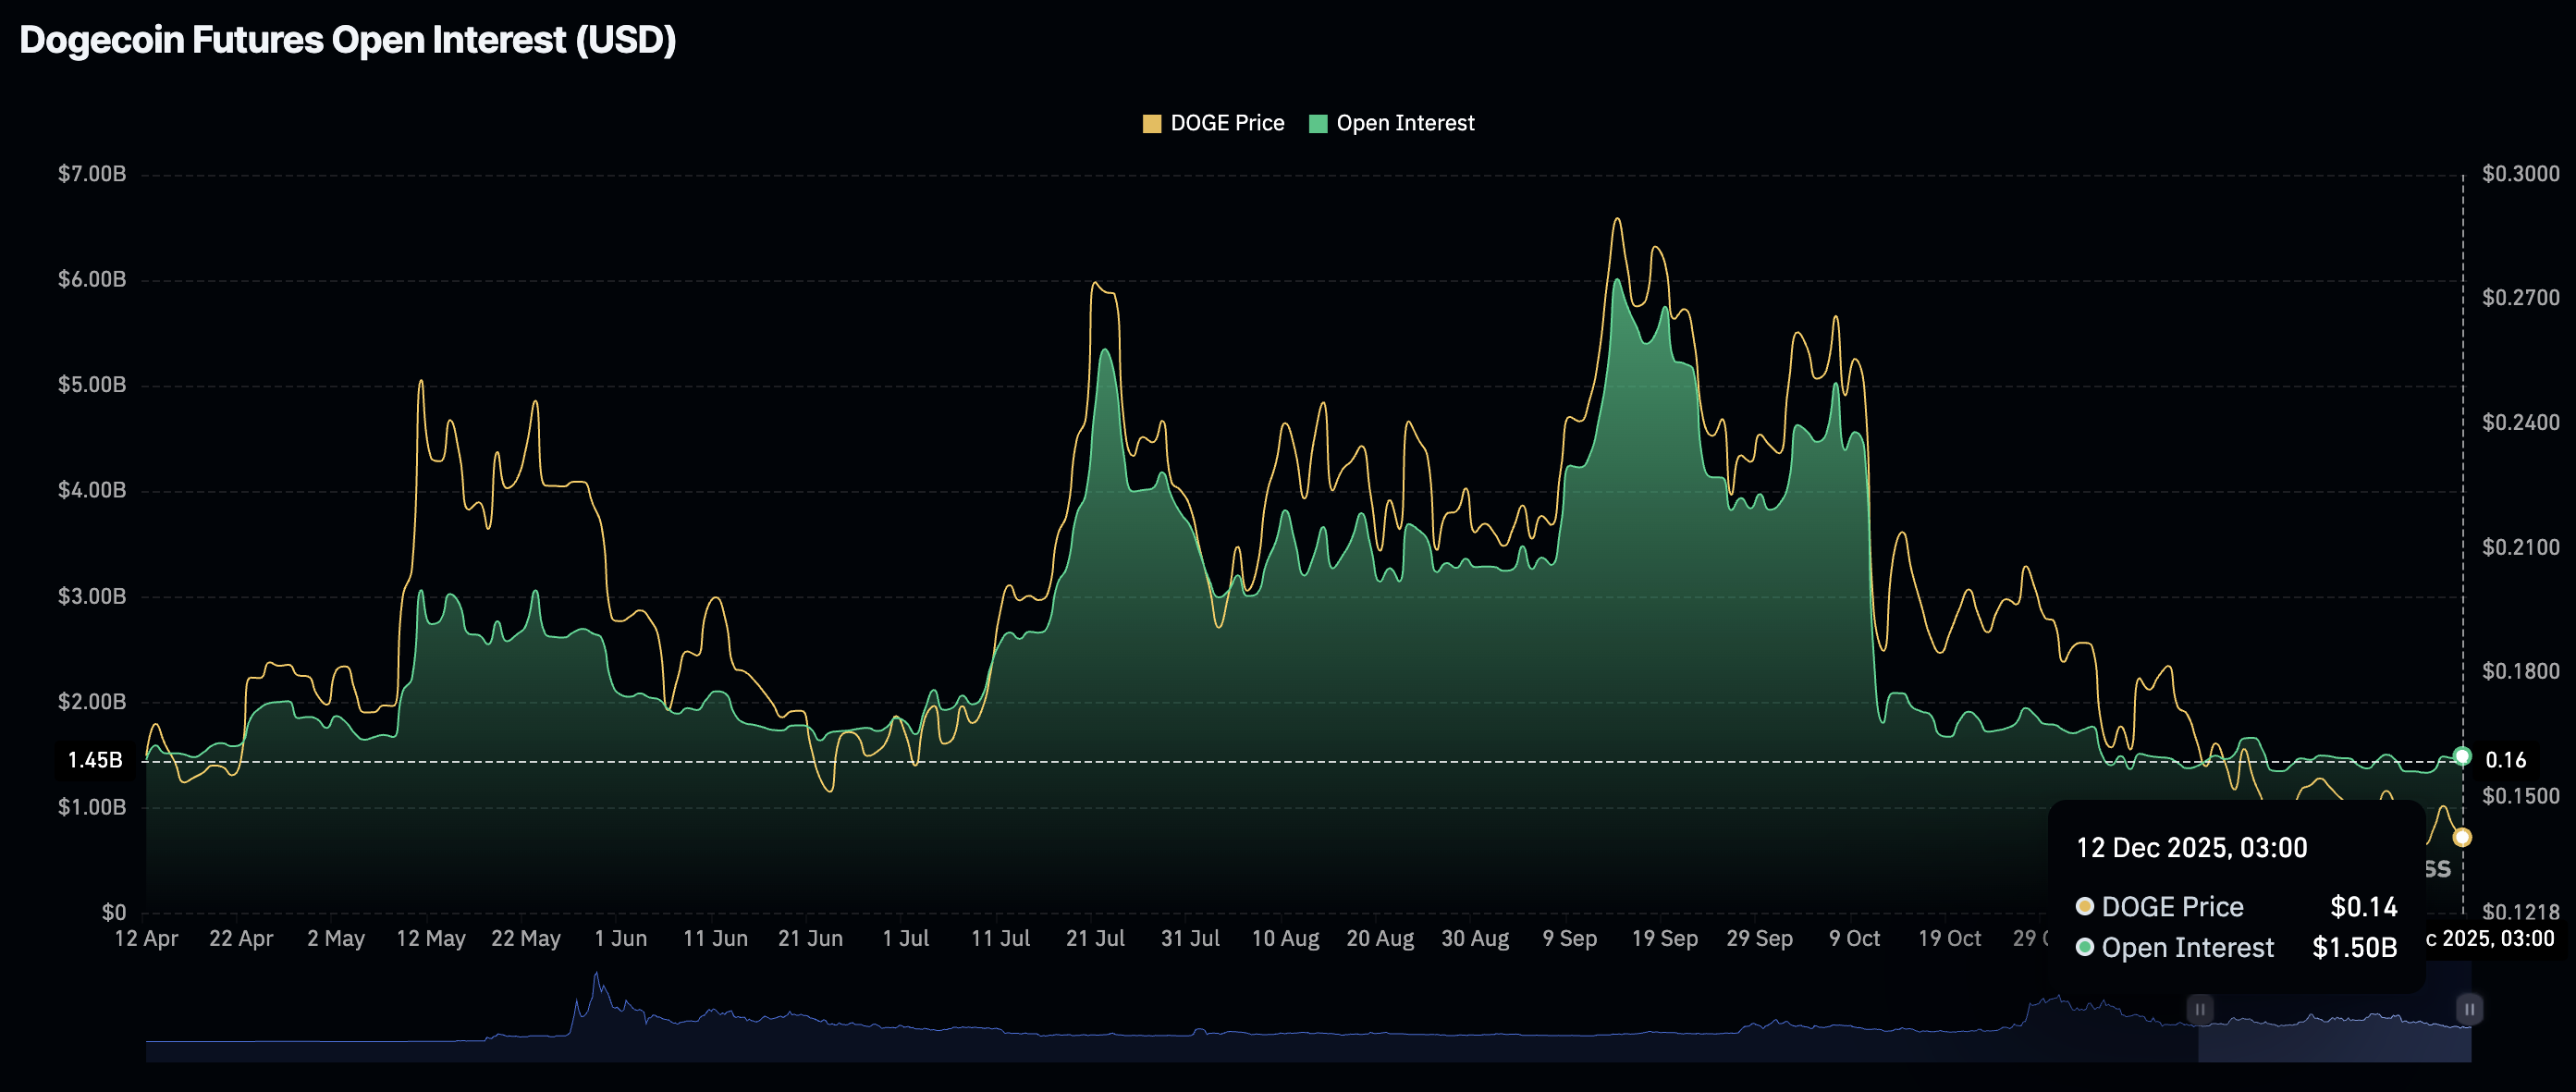Click the 12 Apr date label on x-axis
Screen dimensions: 2576x1092
[148, 938]
